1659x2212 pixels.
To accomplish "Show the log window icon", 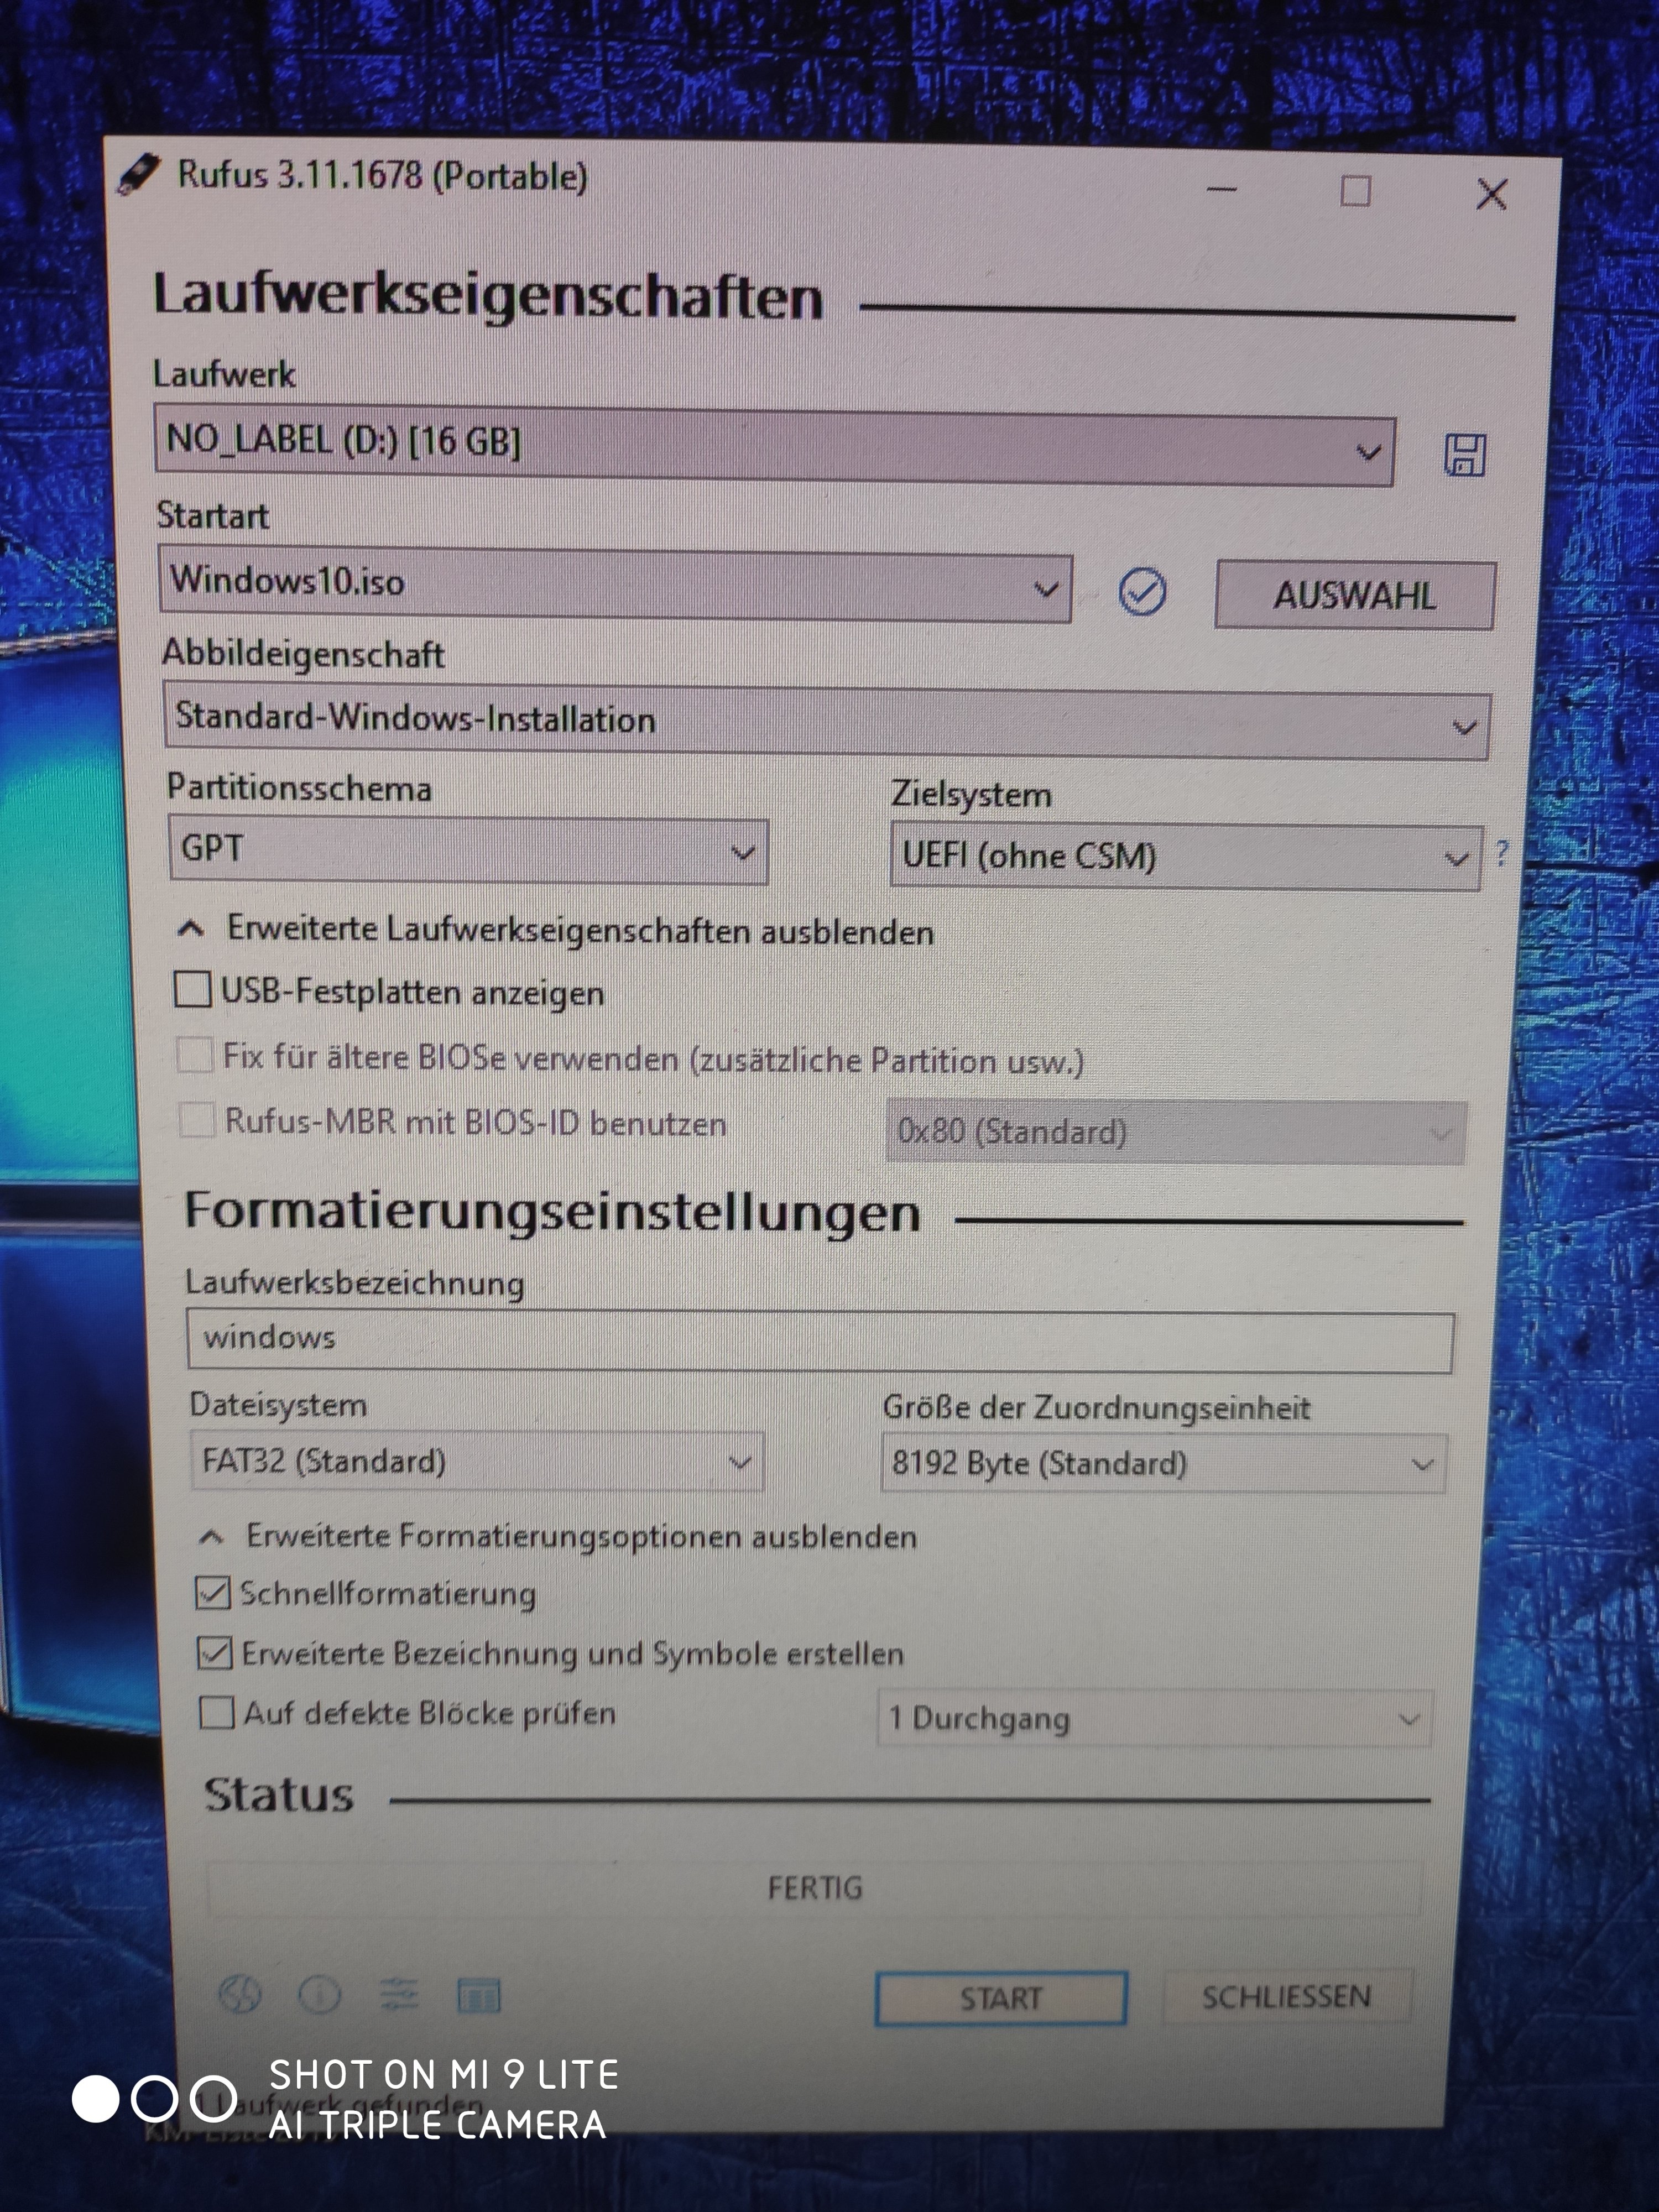I will (x=478, y=1995).
